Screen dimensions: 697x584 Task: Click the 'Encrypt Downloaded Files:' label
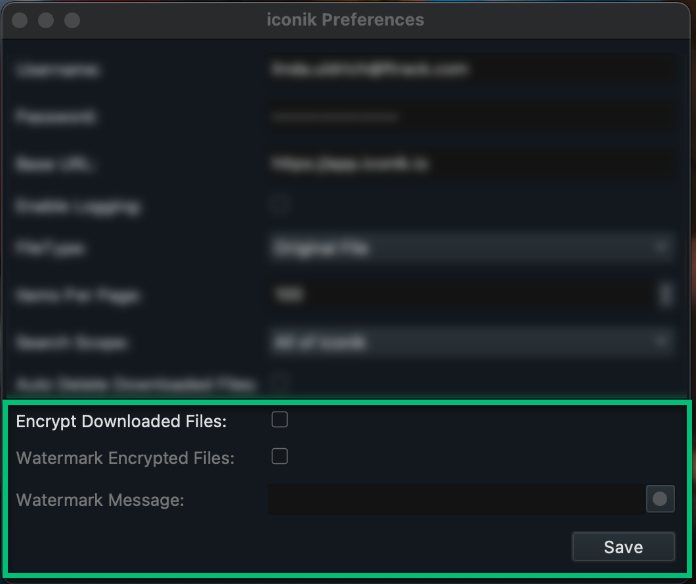(x=121, y=421)
